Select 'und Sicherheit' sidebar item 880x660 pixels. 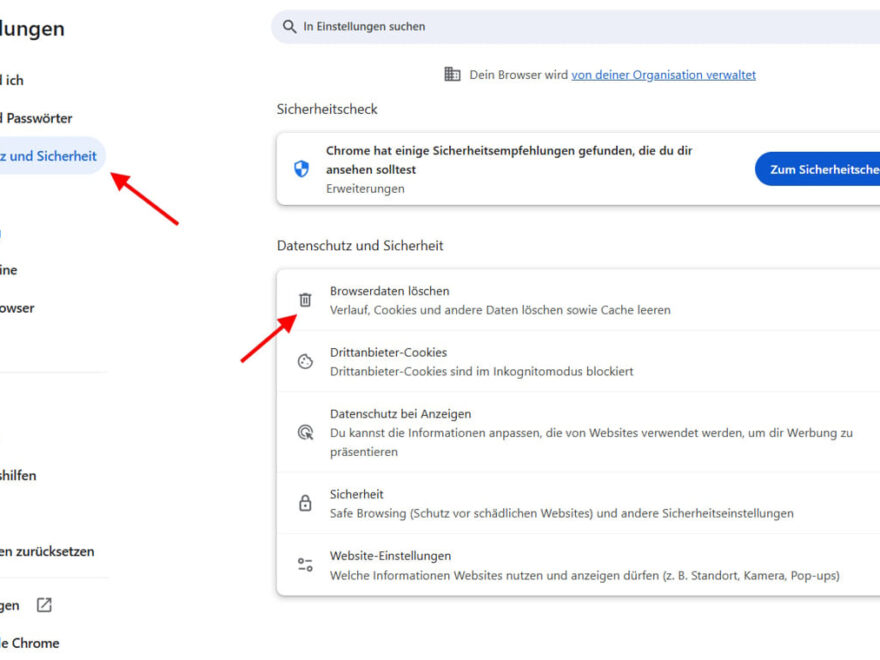click(x=52, y=155)
